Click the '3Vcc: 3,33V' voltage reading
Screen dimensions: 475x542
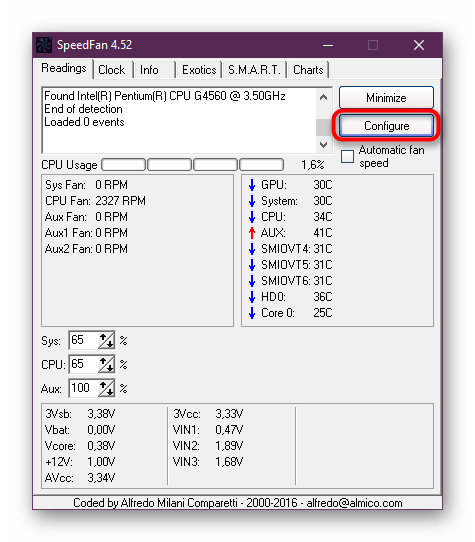coord(208,414)
